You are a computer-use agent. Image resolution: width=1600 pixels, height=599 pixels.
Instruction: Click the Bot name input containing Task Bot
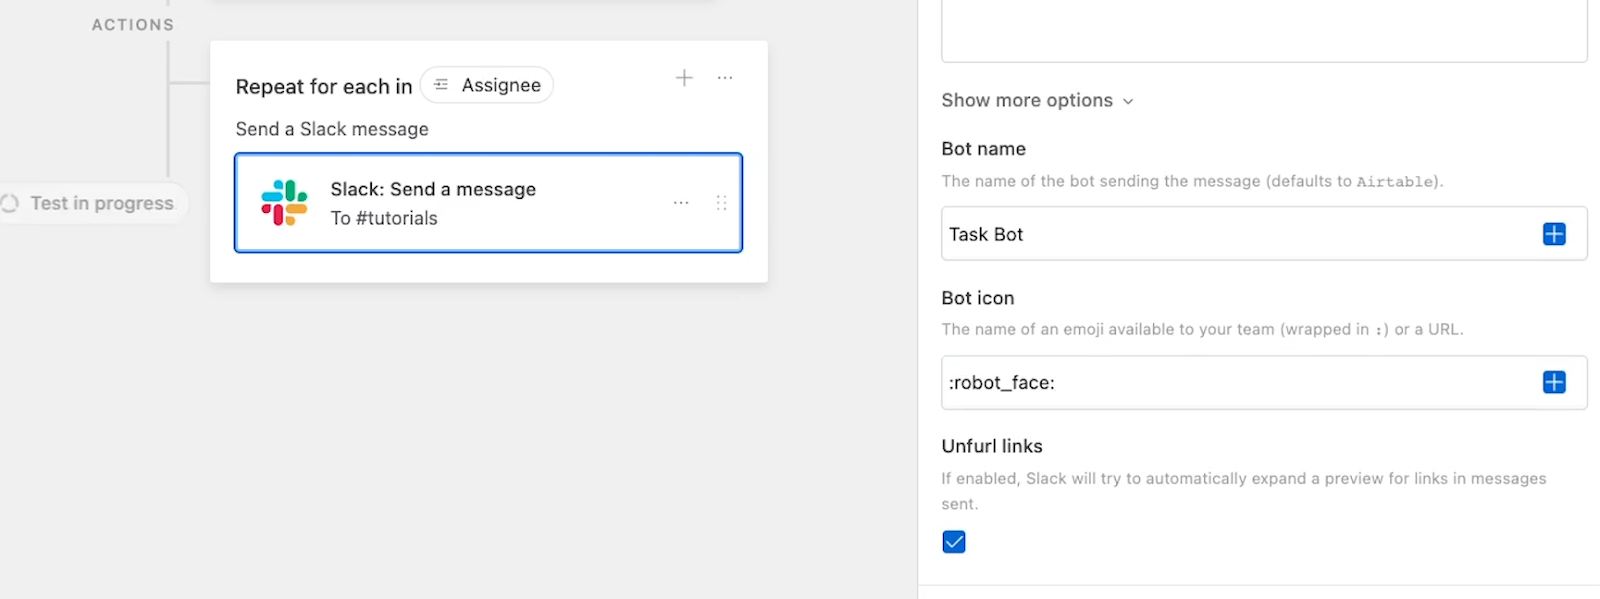click(x=1264, y=234)
